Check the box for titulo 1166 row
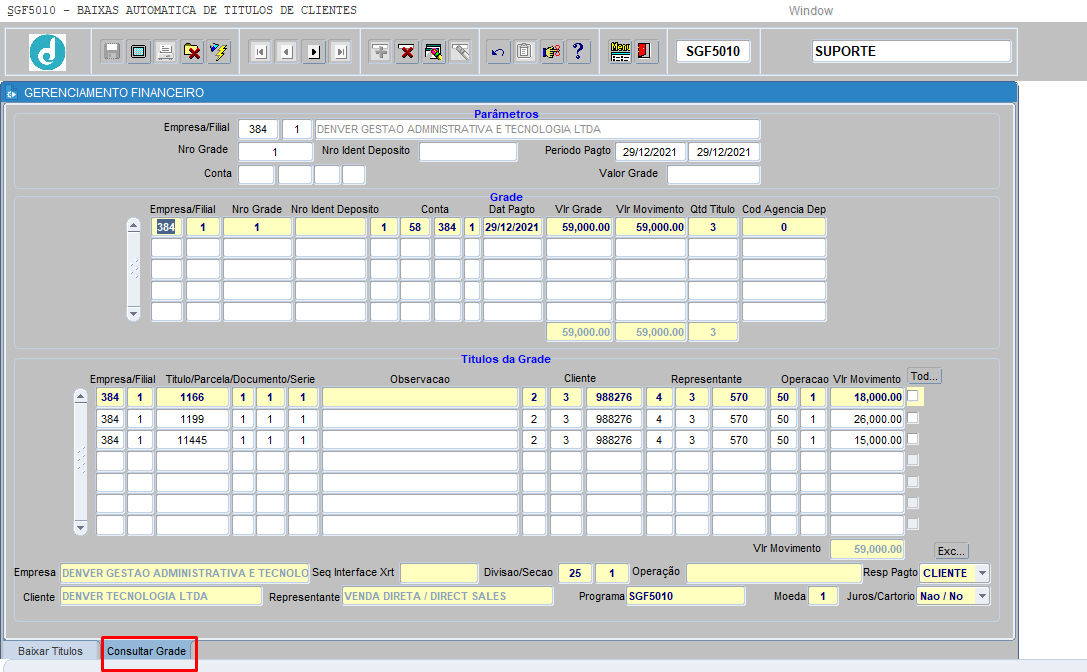 913,396
